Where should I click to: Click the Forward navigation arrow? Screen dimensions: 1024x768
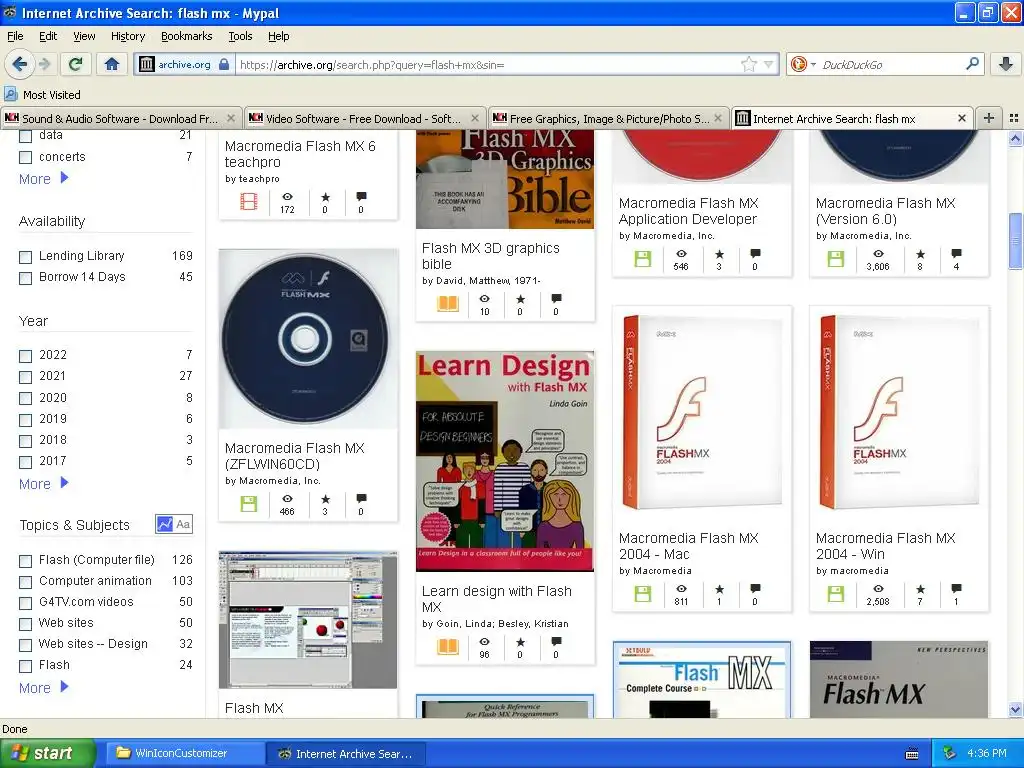[44, 64]
